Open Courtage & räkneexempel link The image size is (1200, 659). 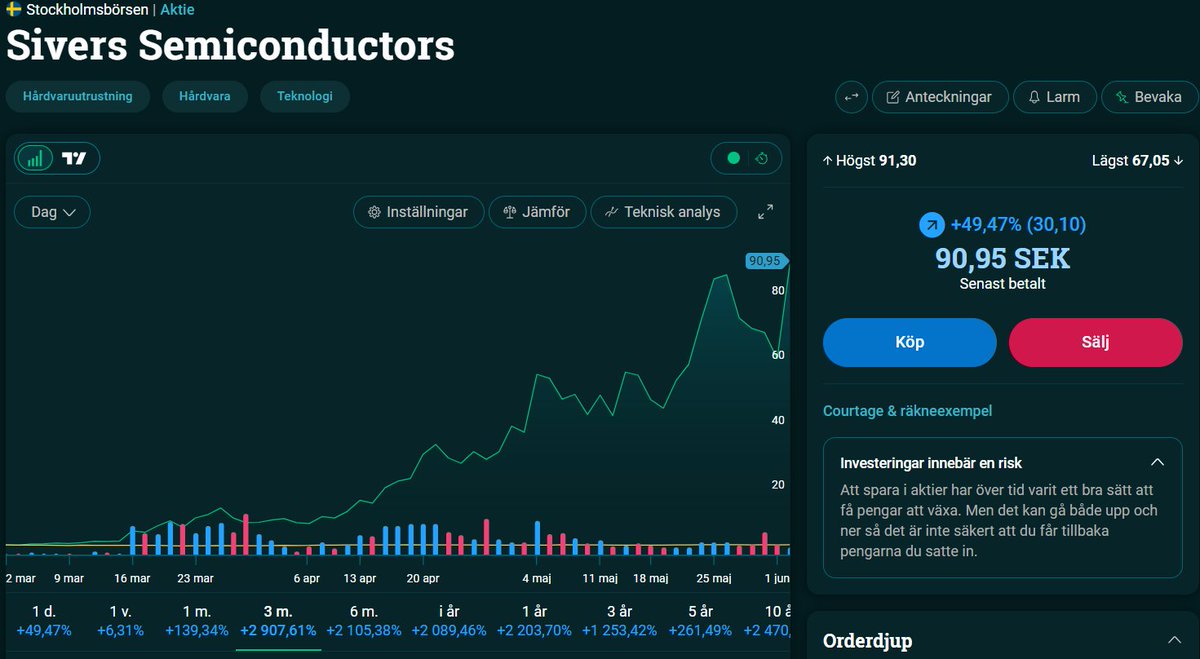tap(907, 411)
